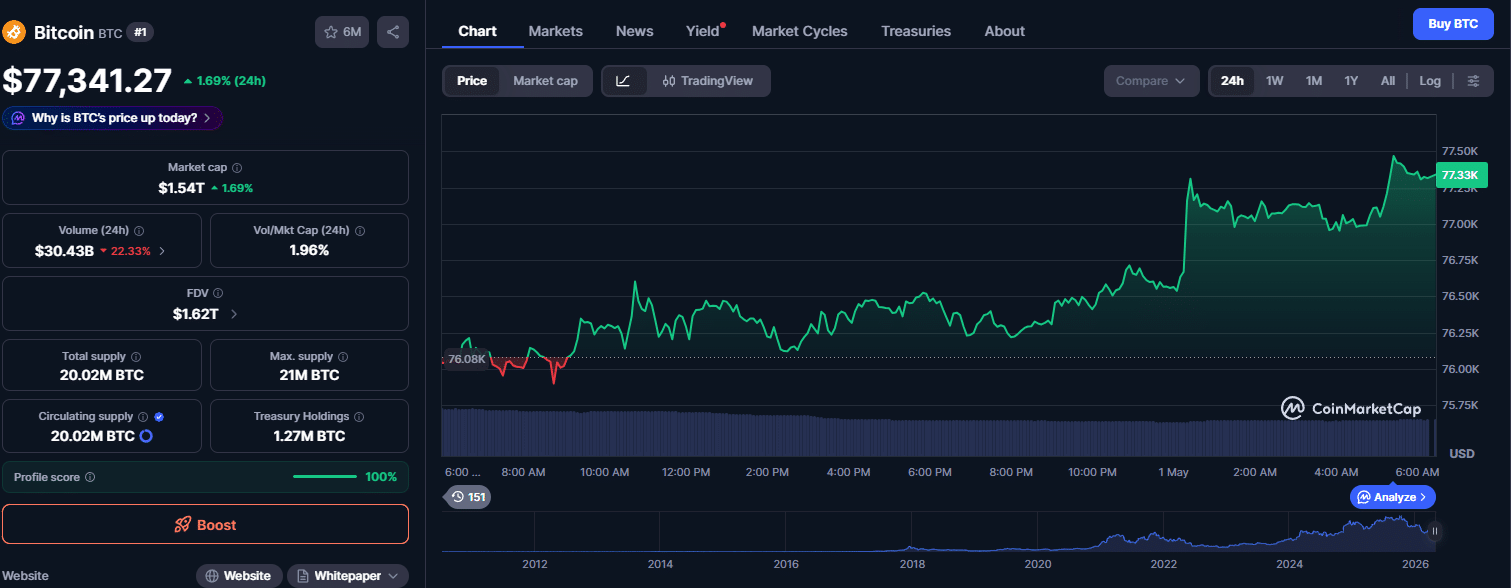The width and height of the screenshot is (1511, 588).
Task: Click the Bitcoin logo icon
Action: [14, 32]
